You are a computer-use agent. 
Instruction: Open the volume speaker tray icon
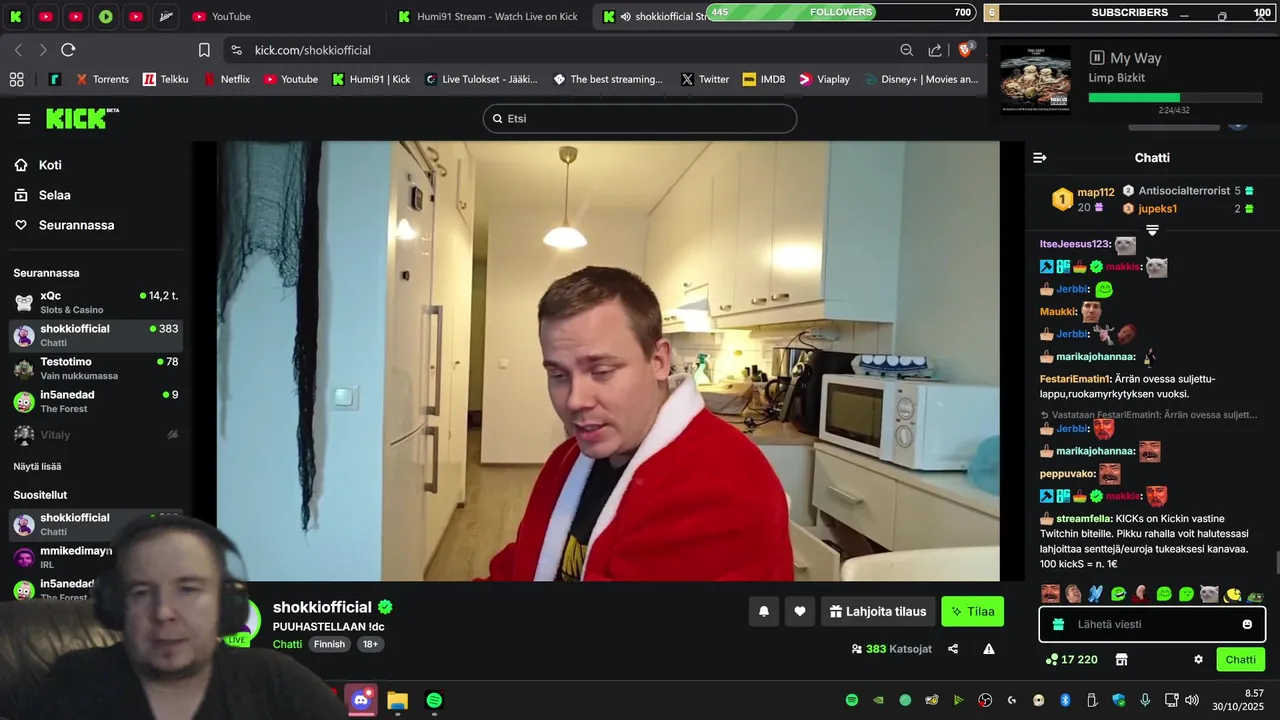coord(1190,700)
